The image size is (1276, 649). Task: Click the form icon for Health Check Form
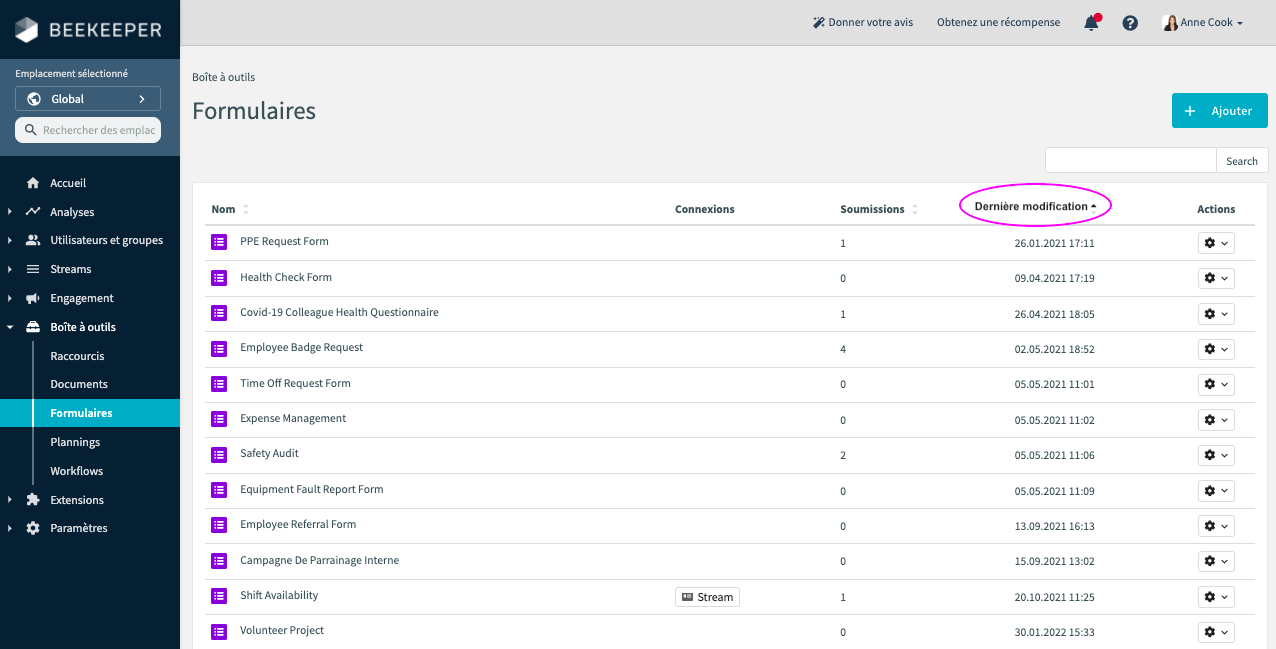219,278
